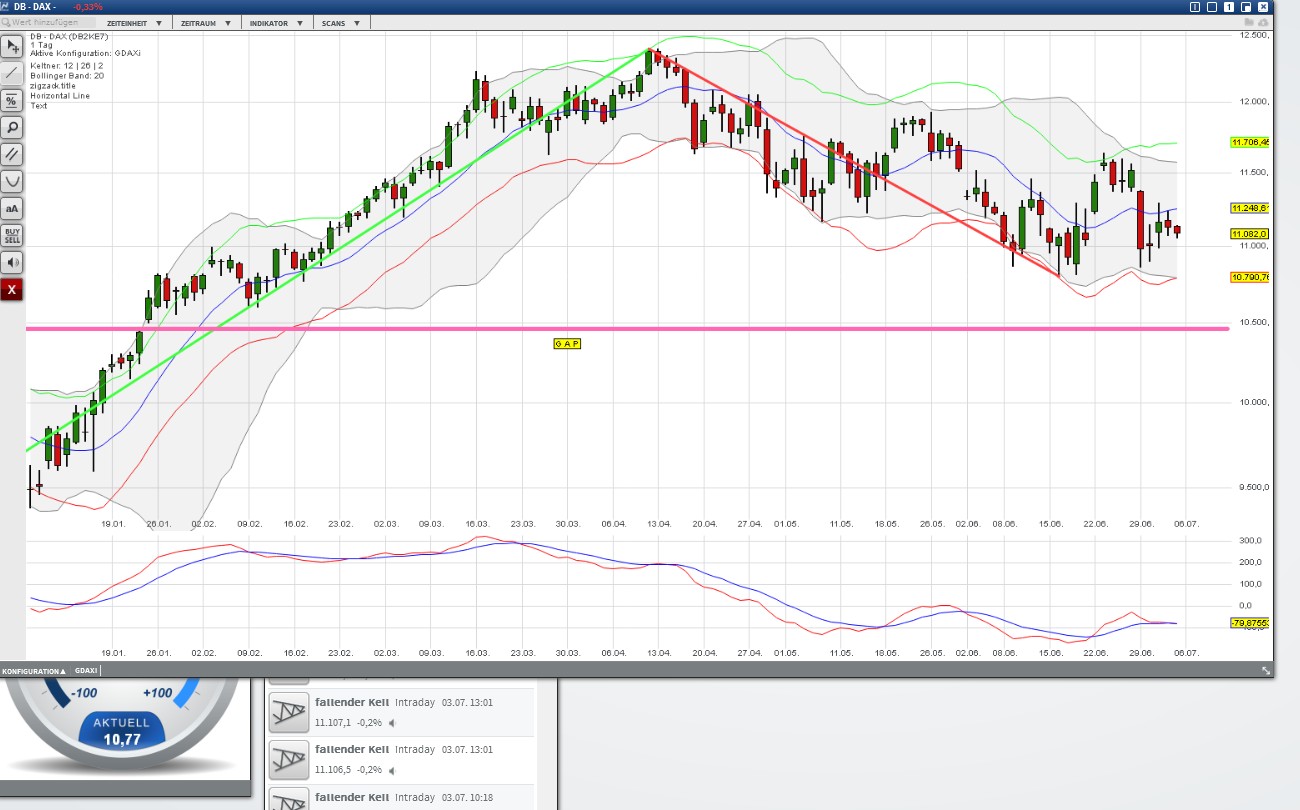Activate the magnifier zoom tool
This screenshot has width=1300, height=810.
point(12,127)
